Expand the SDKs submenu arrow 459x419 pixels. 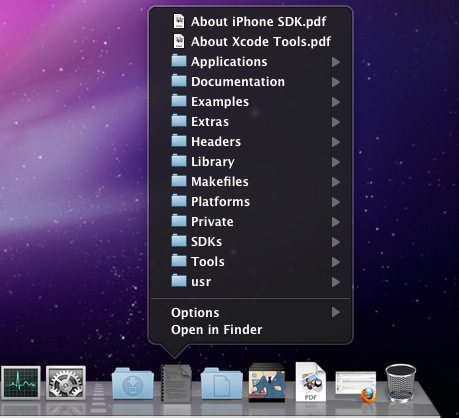pos(336,242)
